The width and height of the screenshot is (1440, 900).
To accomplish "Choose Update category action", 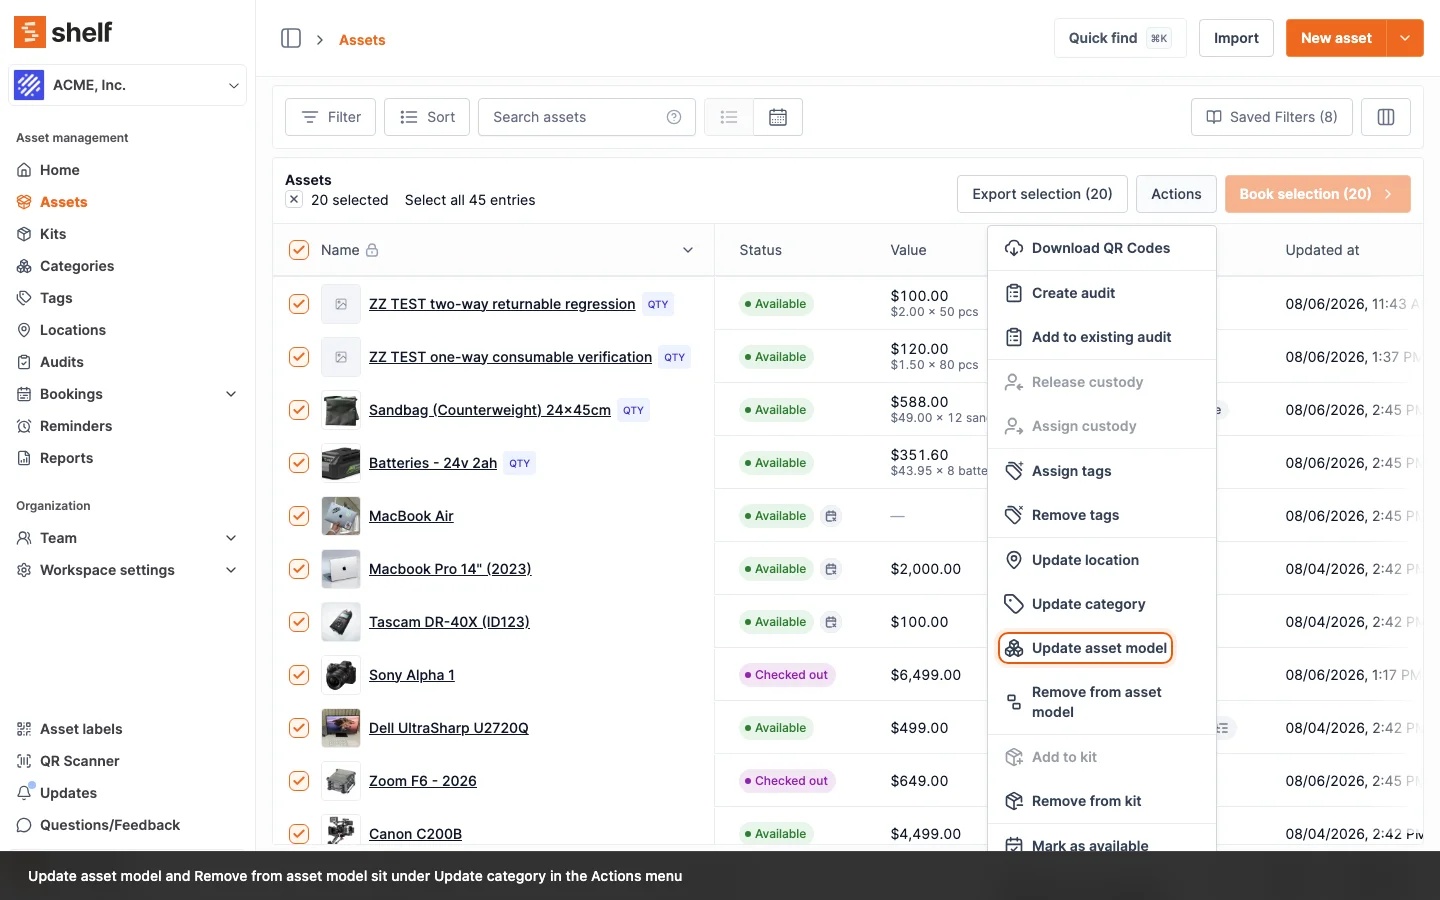I will (x=1102, y=604).
